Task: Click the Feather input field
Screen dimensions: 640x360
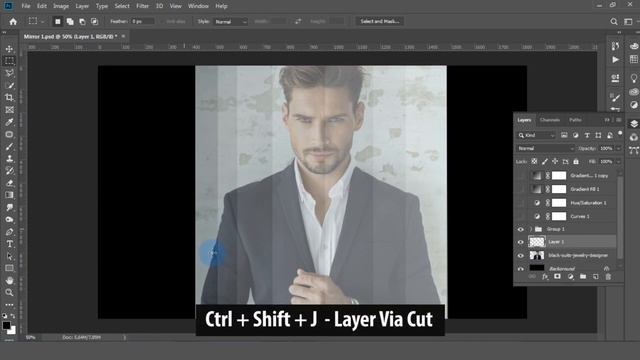Action: (x=142, y=22)
